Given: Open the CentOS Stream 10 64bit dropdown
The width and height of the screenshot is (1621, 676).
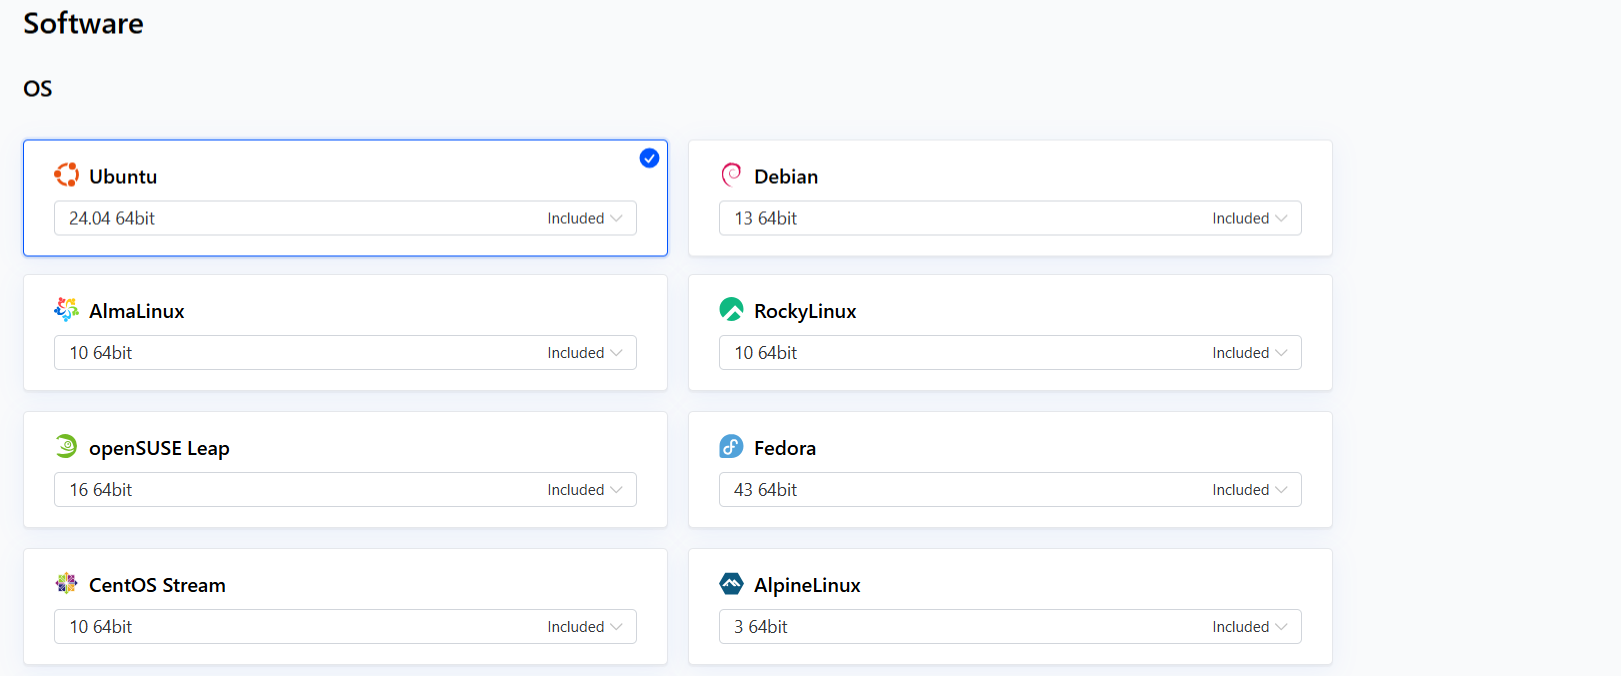Looking at the screenshot, I should [x=345, y=626].
